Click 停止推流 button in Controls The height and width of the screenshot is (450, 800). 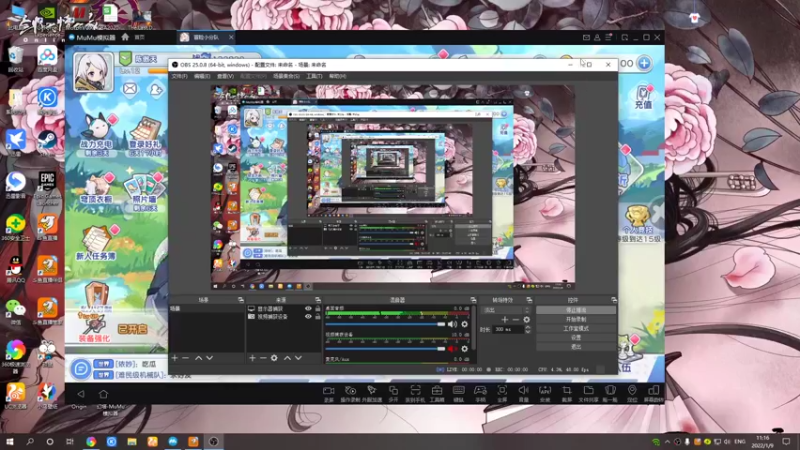coord(576,310)
